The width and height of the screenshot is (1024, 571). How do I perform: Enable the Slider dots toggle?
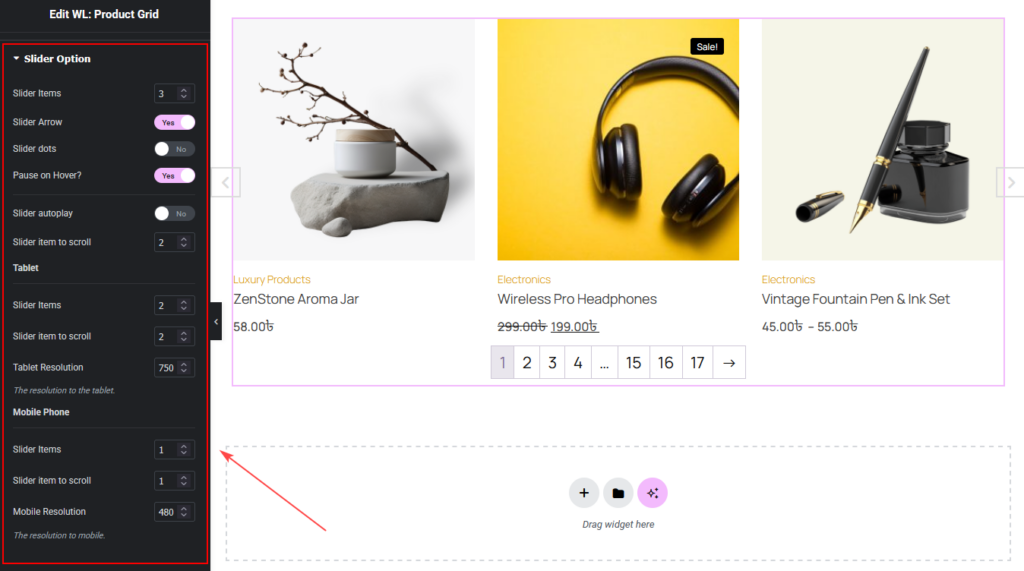point(174,149)
